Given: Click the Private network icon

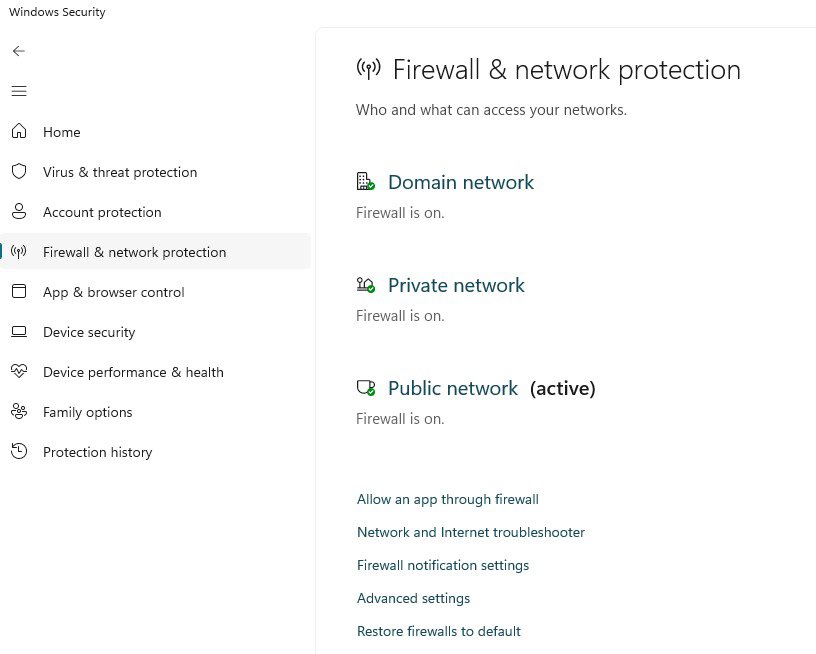Looking at the screenshot, I should [365, 285].
